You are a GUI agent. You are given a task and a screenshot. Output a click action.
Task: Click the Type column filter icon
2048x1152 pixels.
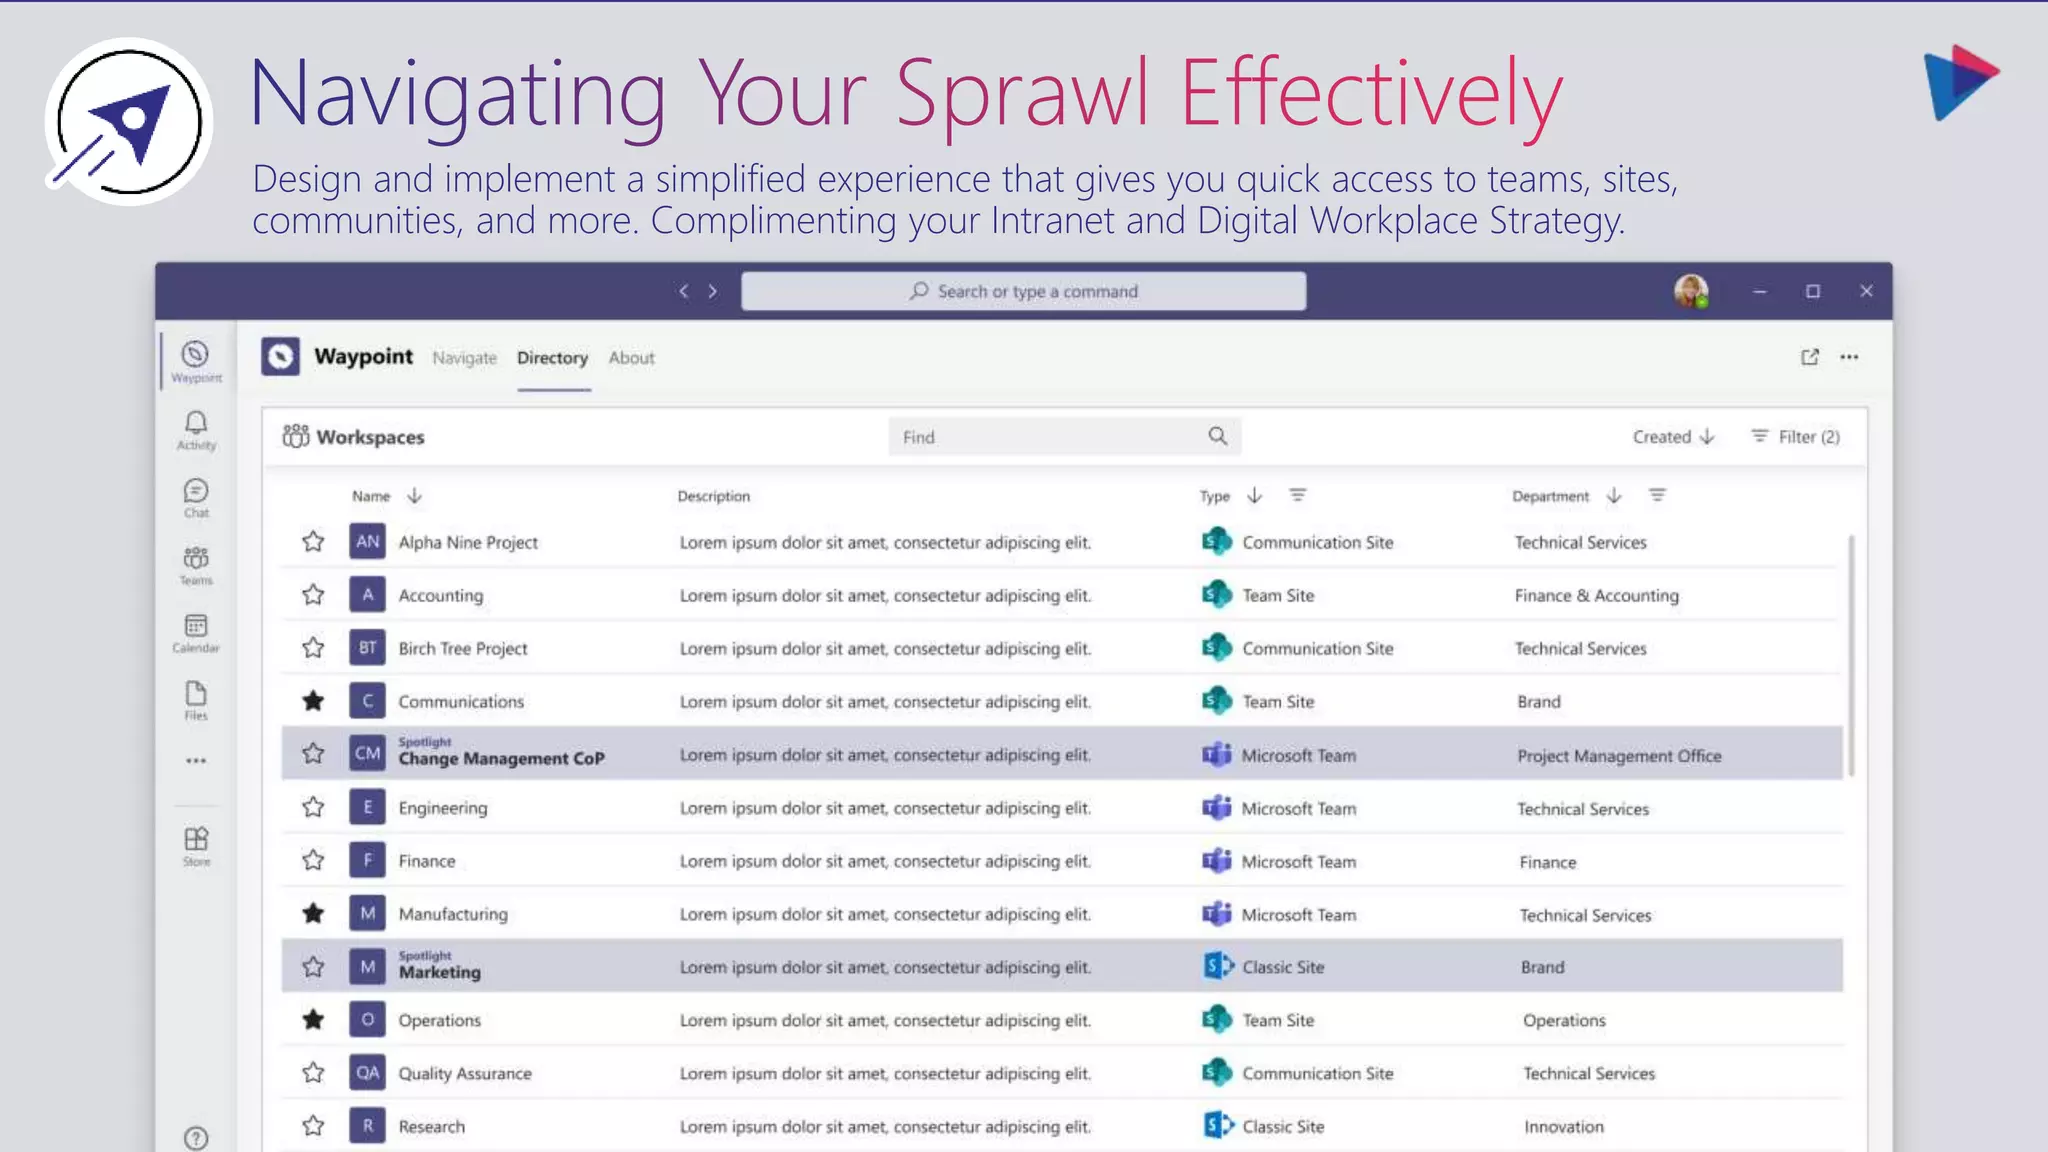tap(1297, 495)
